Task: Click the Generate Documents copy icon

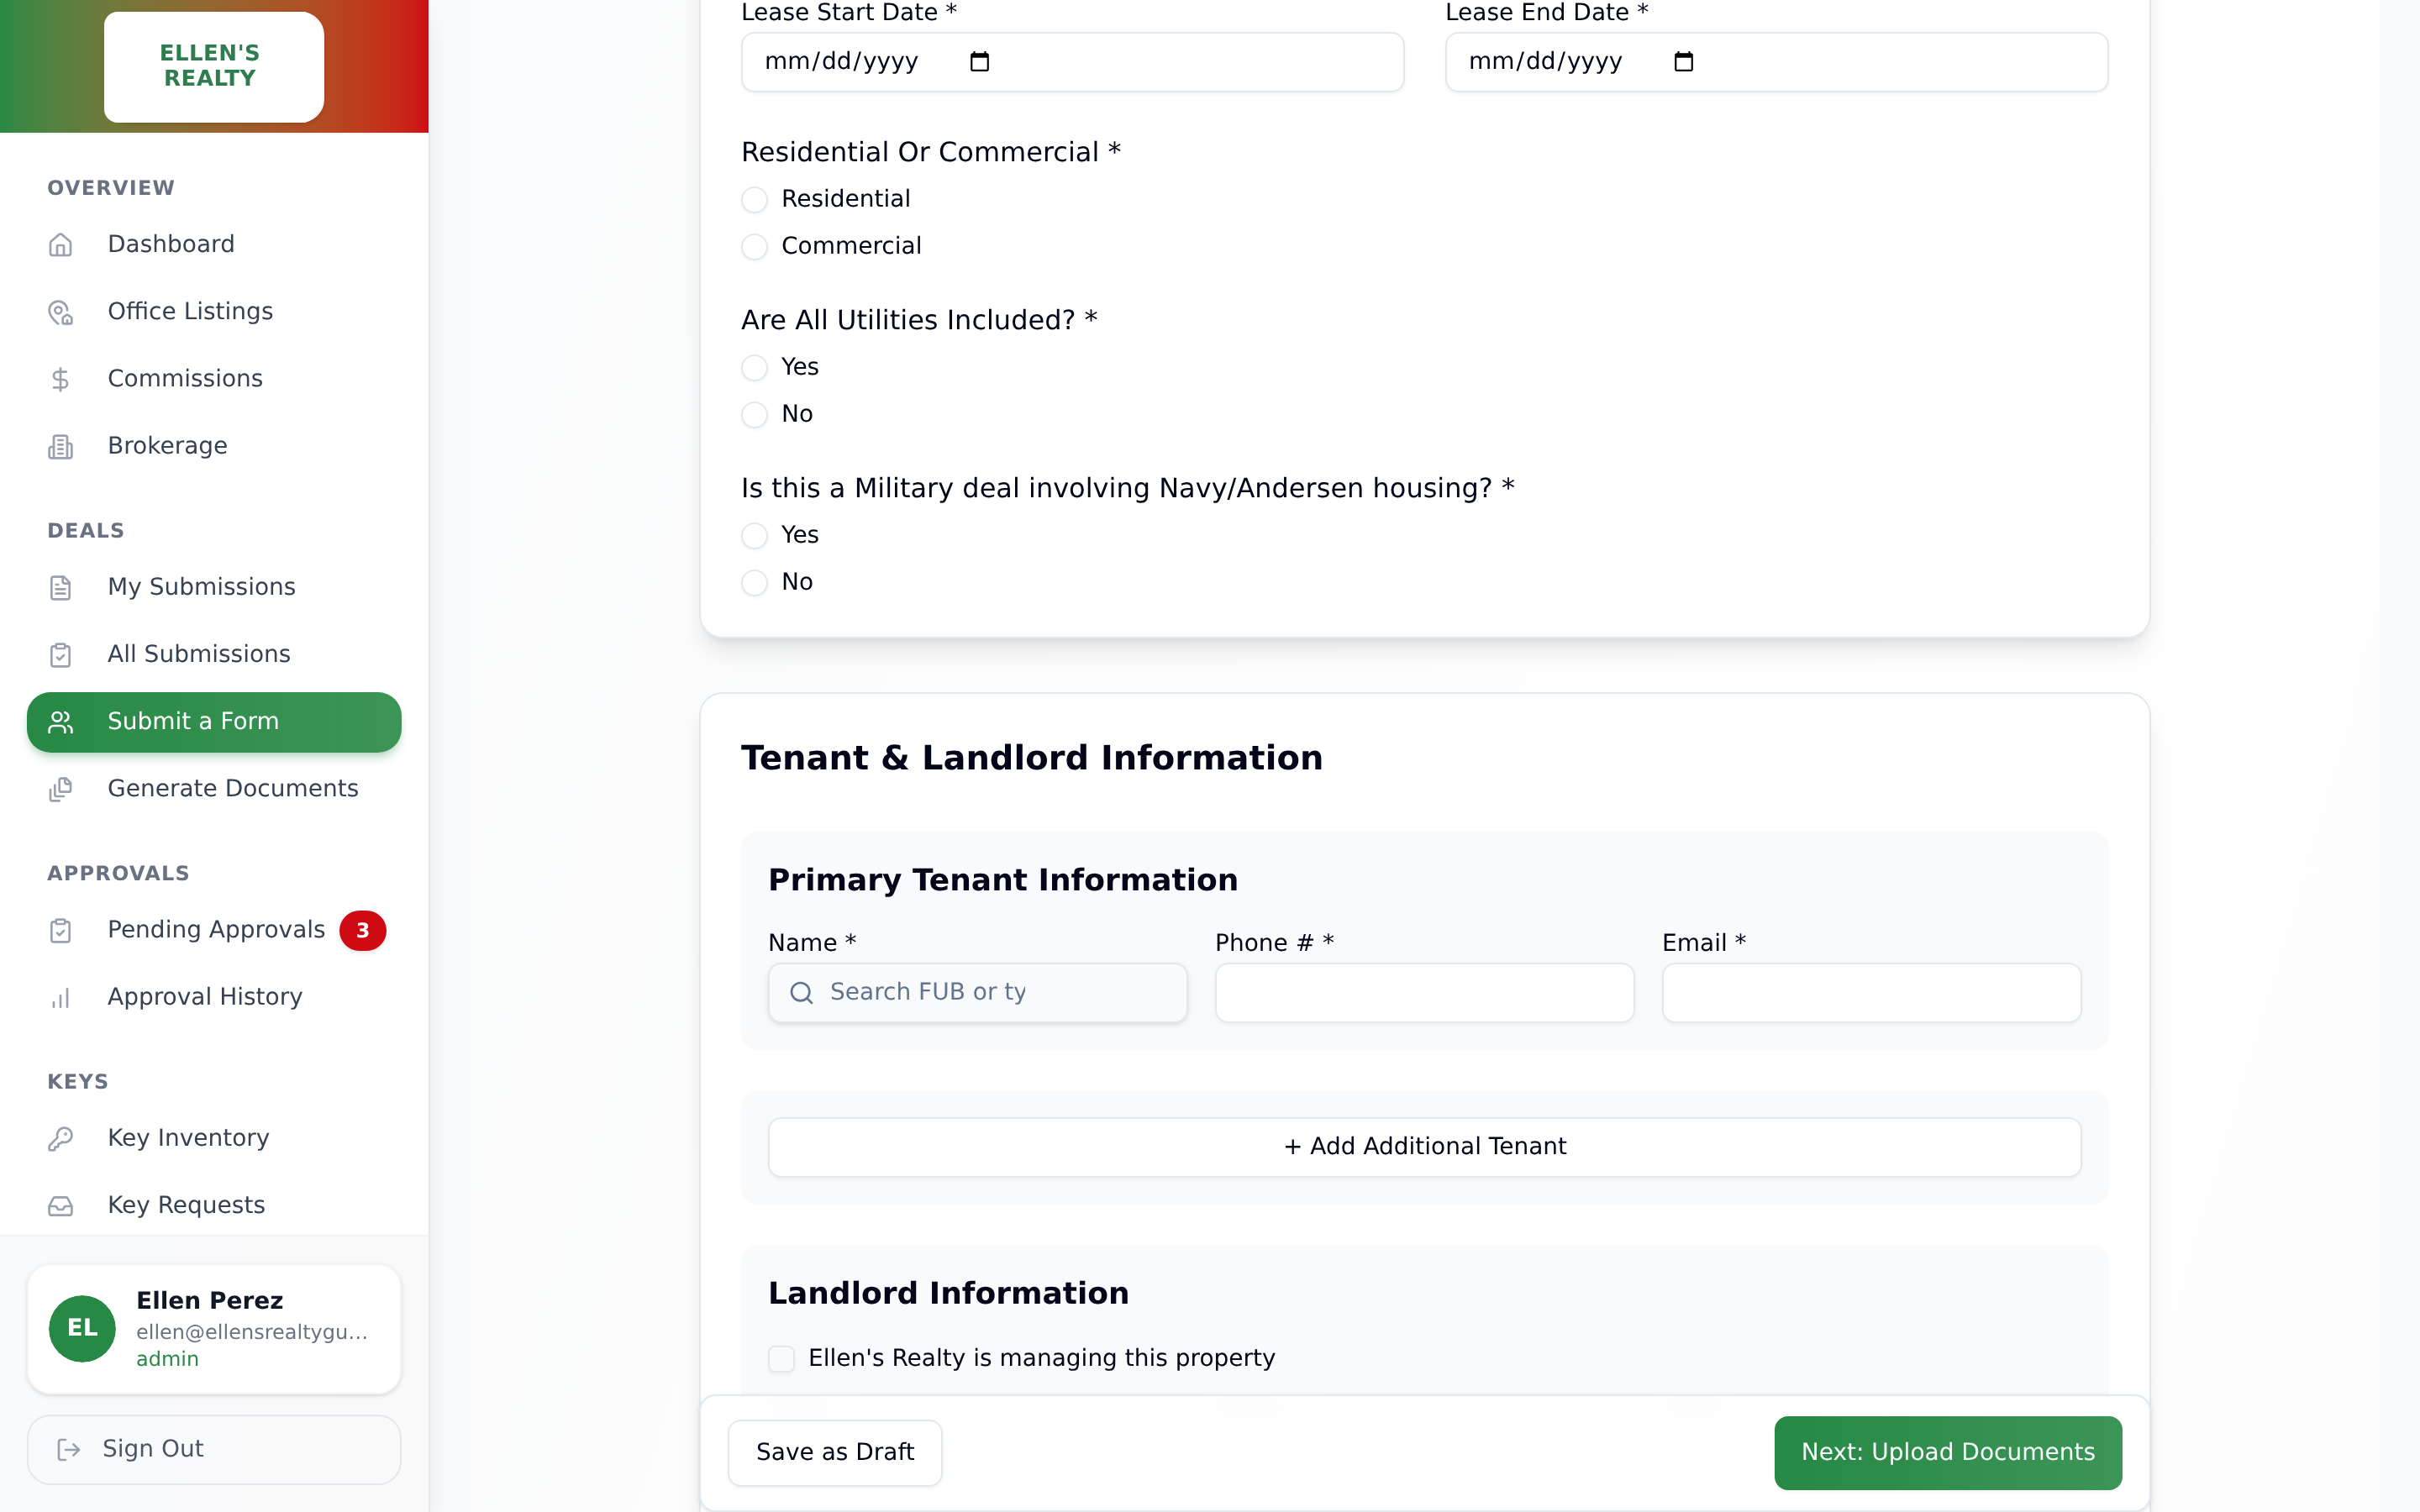Action: pos(61,789)
